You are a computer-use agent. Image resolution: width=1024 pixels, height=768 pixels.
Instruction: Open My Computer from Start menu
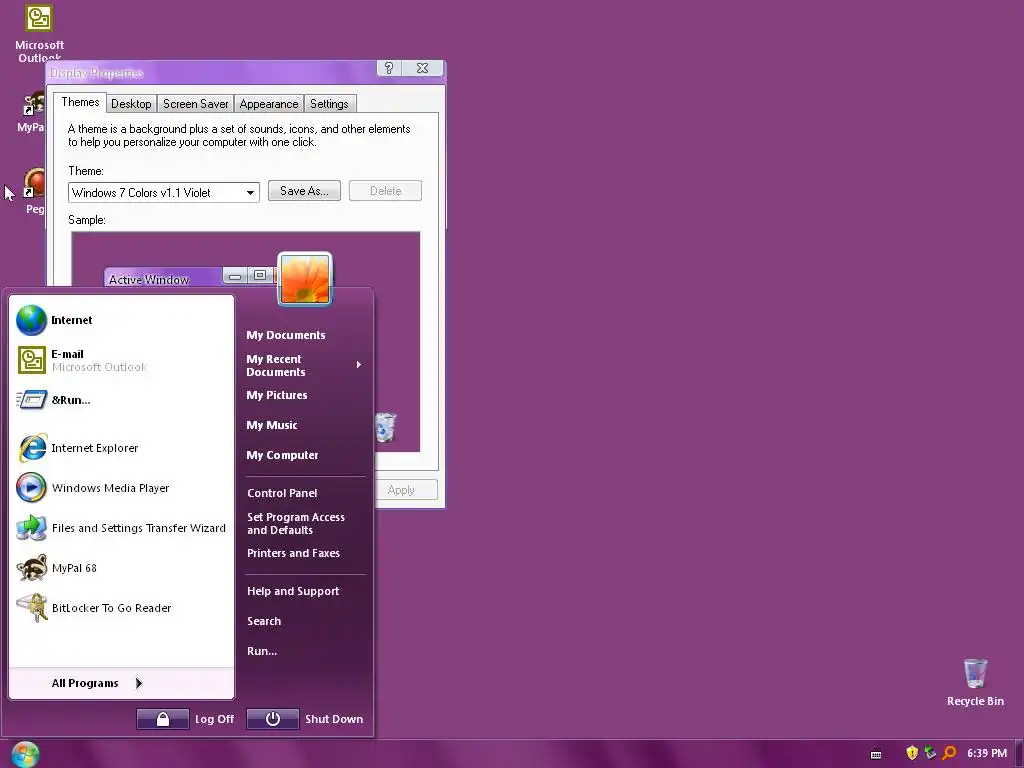point(282,455)
